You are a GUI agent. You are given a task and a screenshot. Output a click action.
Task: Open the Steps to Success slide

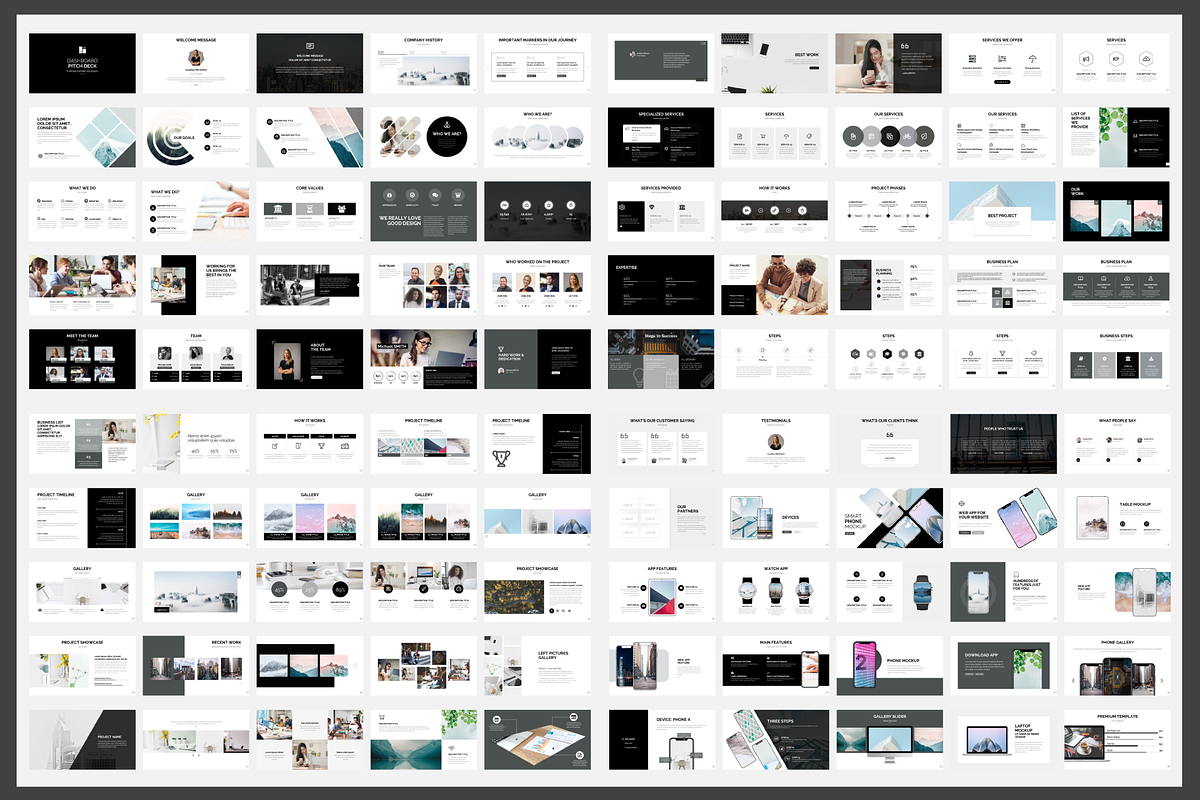pos(661,359)
